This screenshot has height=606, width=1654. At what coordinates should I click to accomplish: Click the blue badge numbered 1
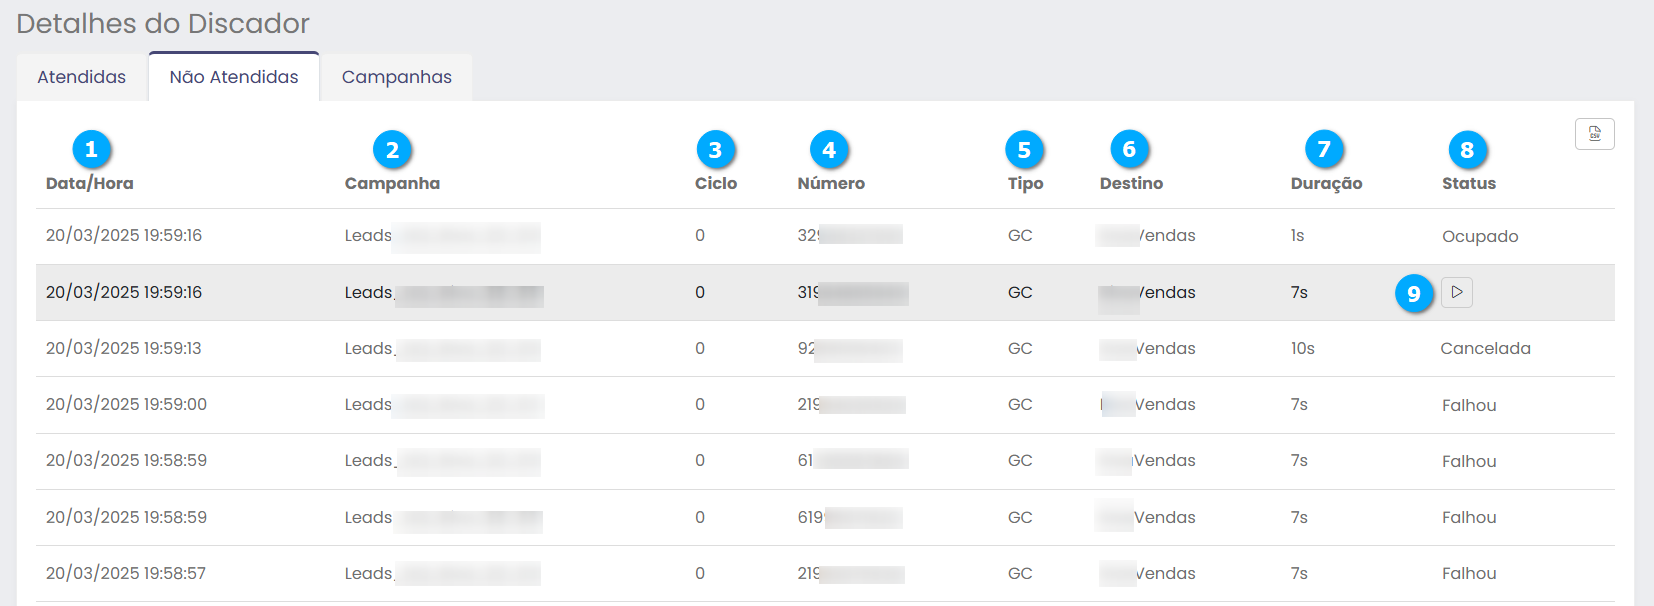91,150
